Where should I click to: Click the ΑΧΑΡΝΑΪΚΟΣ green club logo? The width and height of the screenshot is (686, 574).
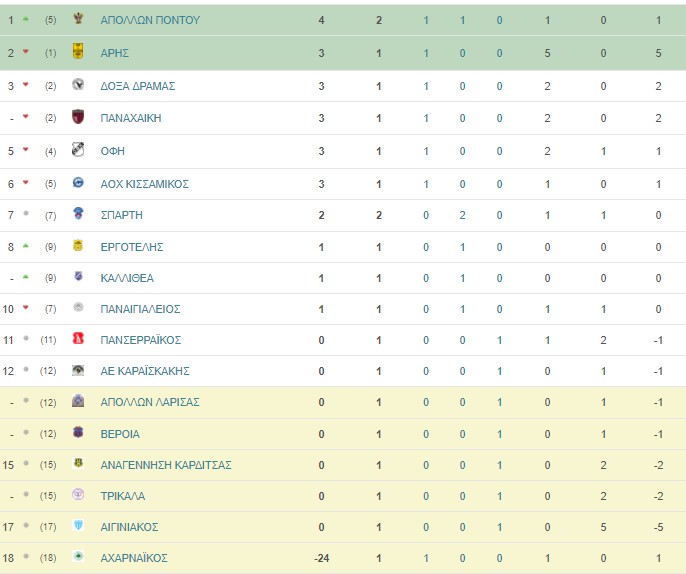tap(78, 556)
